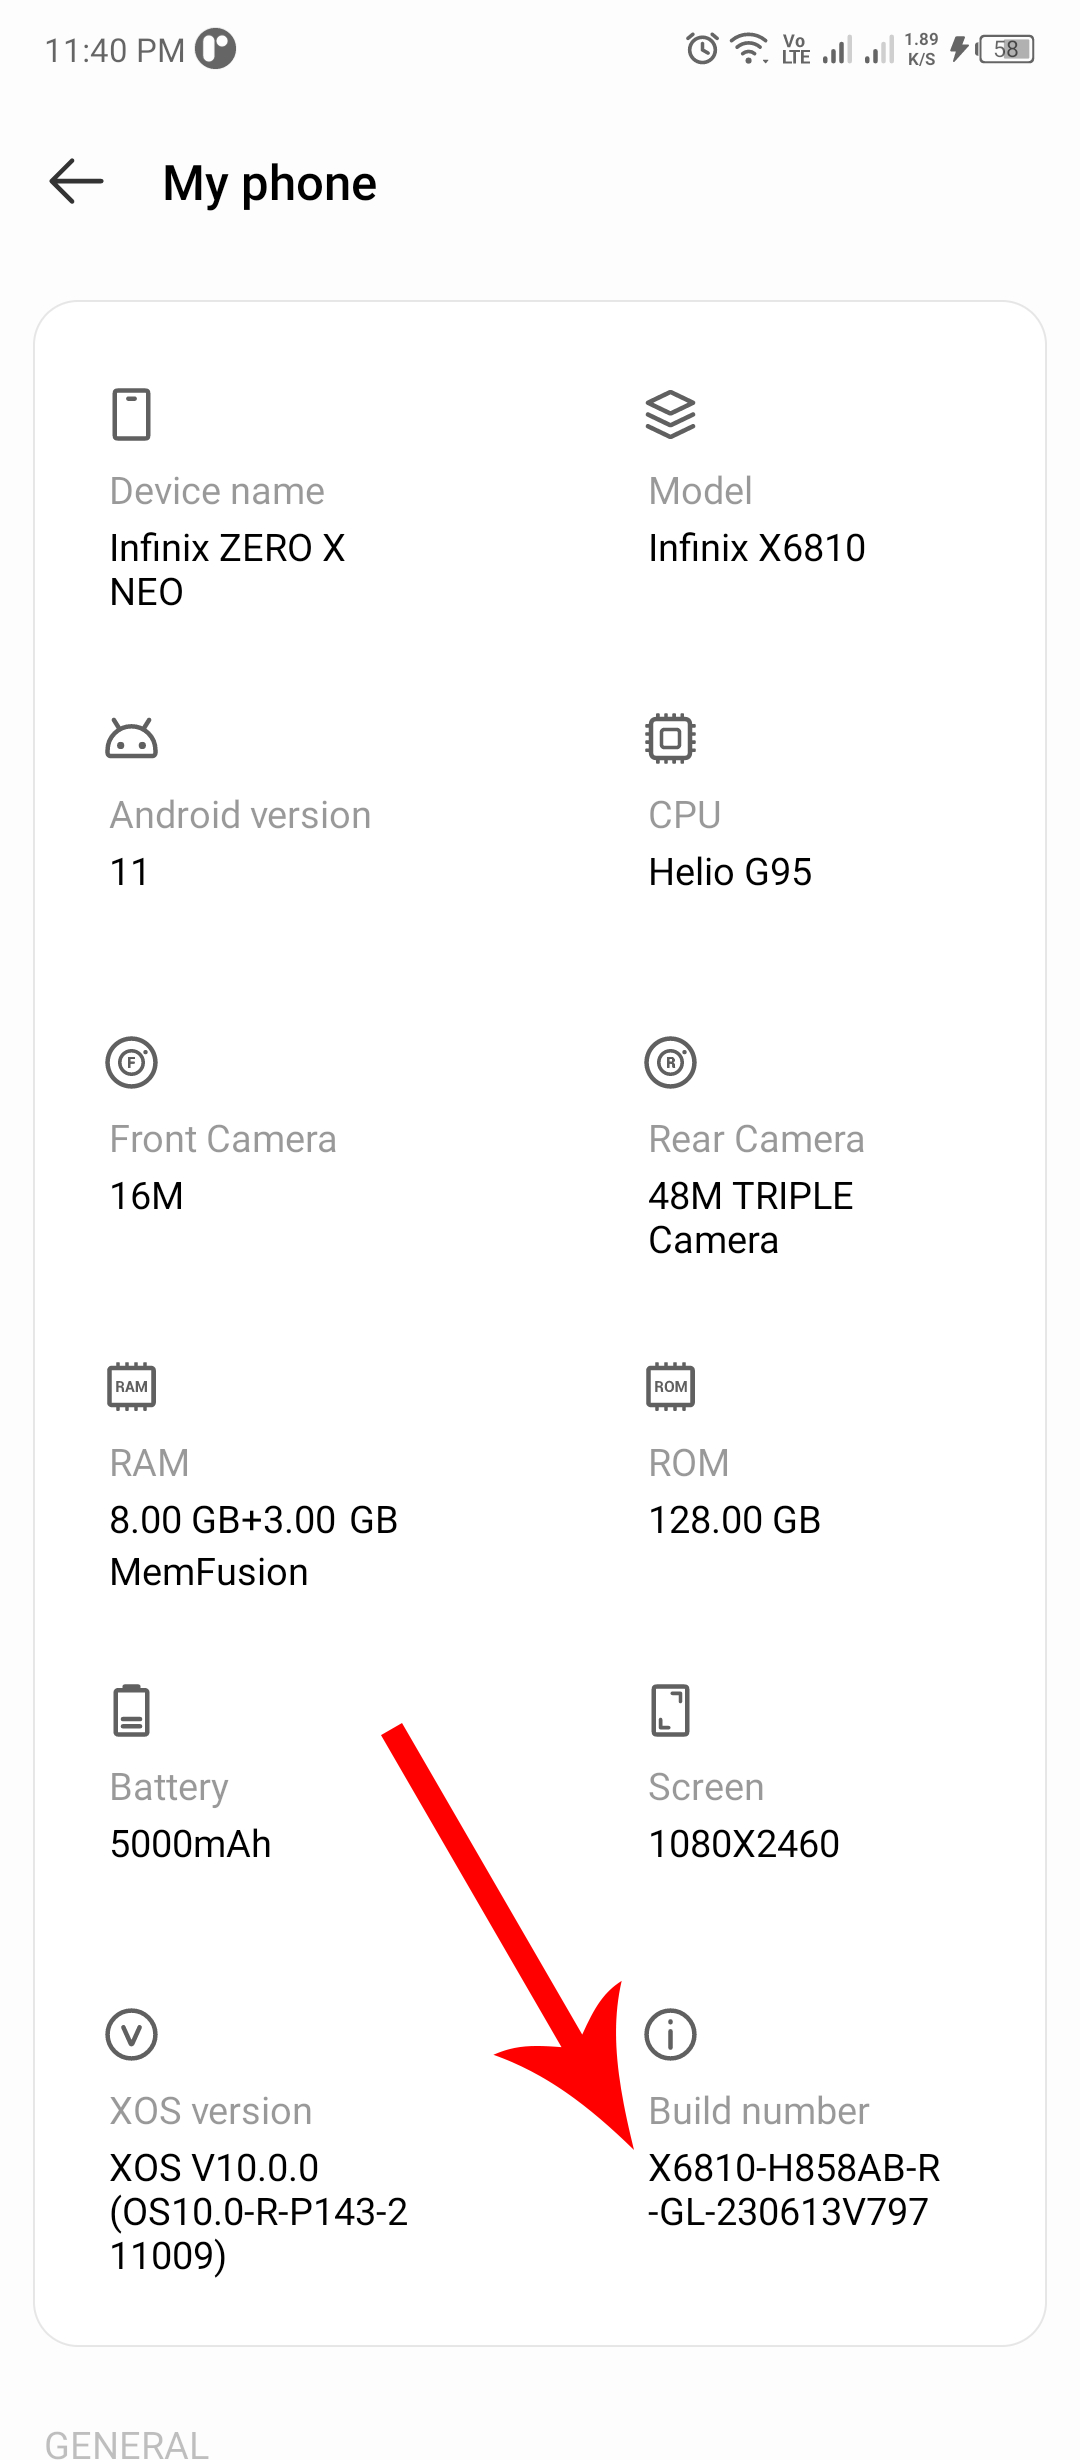Viewport: 1080px width, 2460px height.
Task: Tap the Rear Camera icon
Action: [x=670, y=1062]
